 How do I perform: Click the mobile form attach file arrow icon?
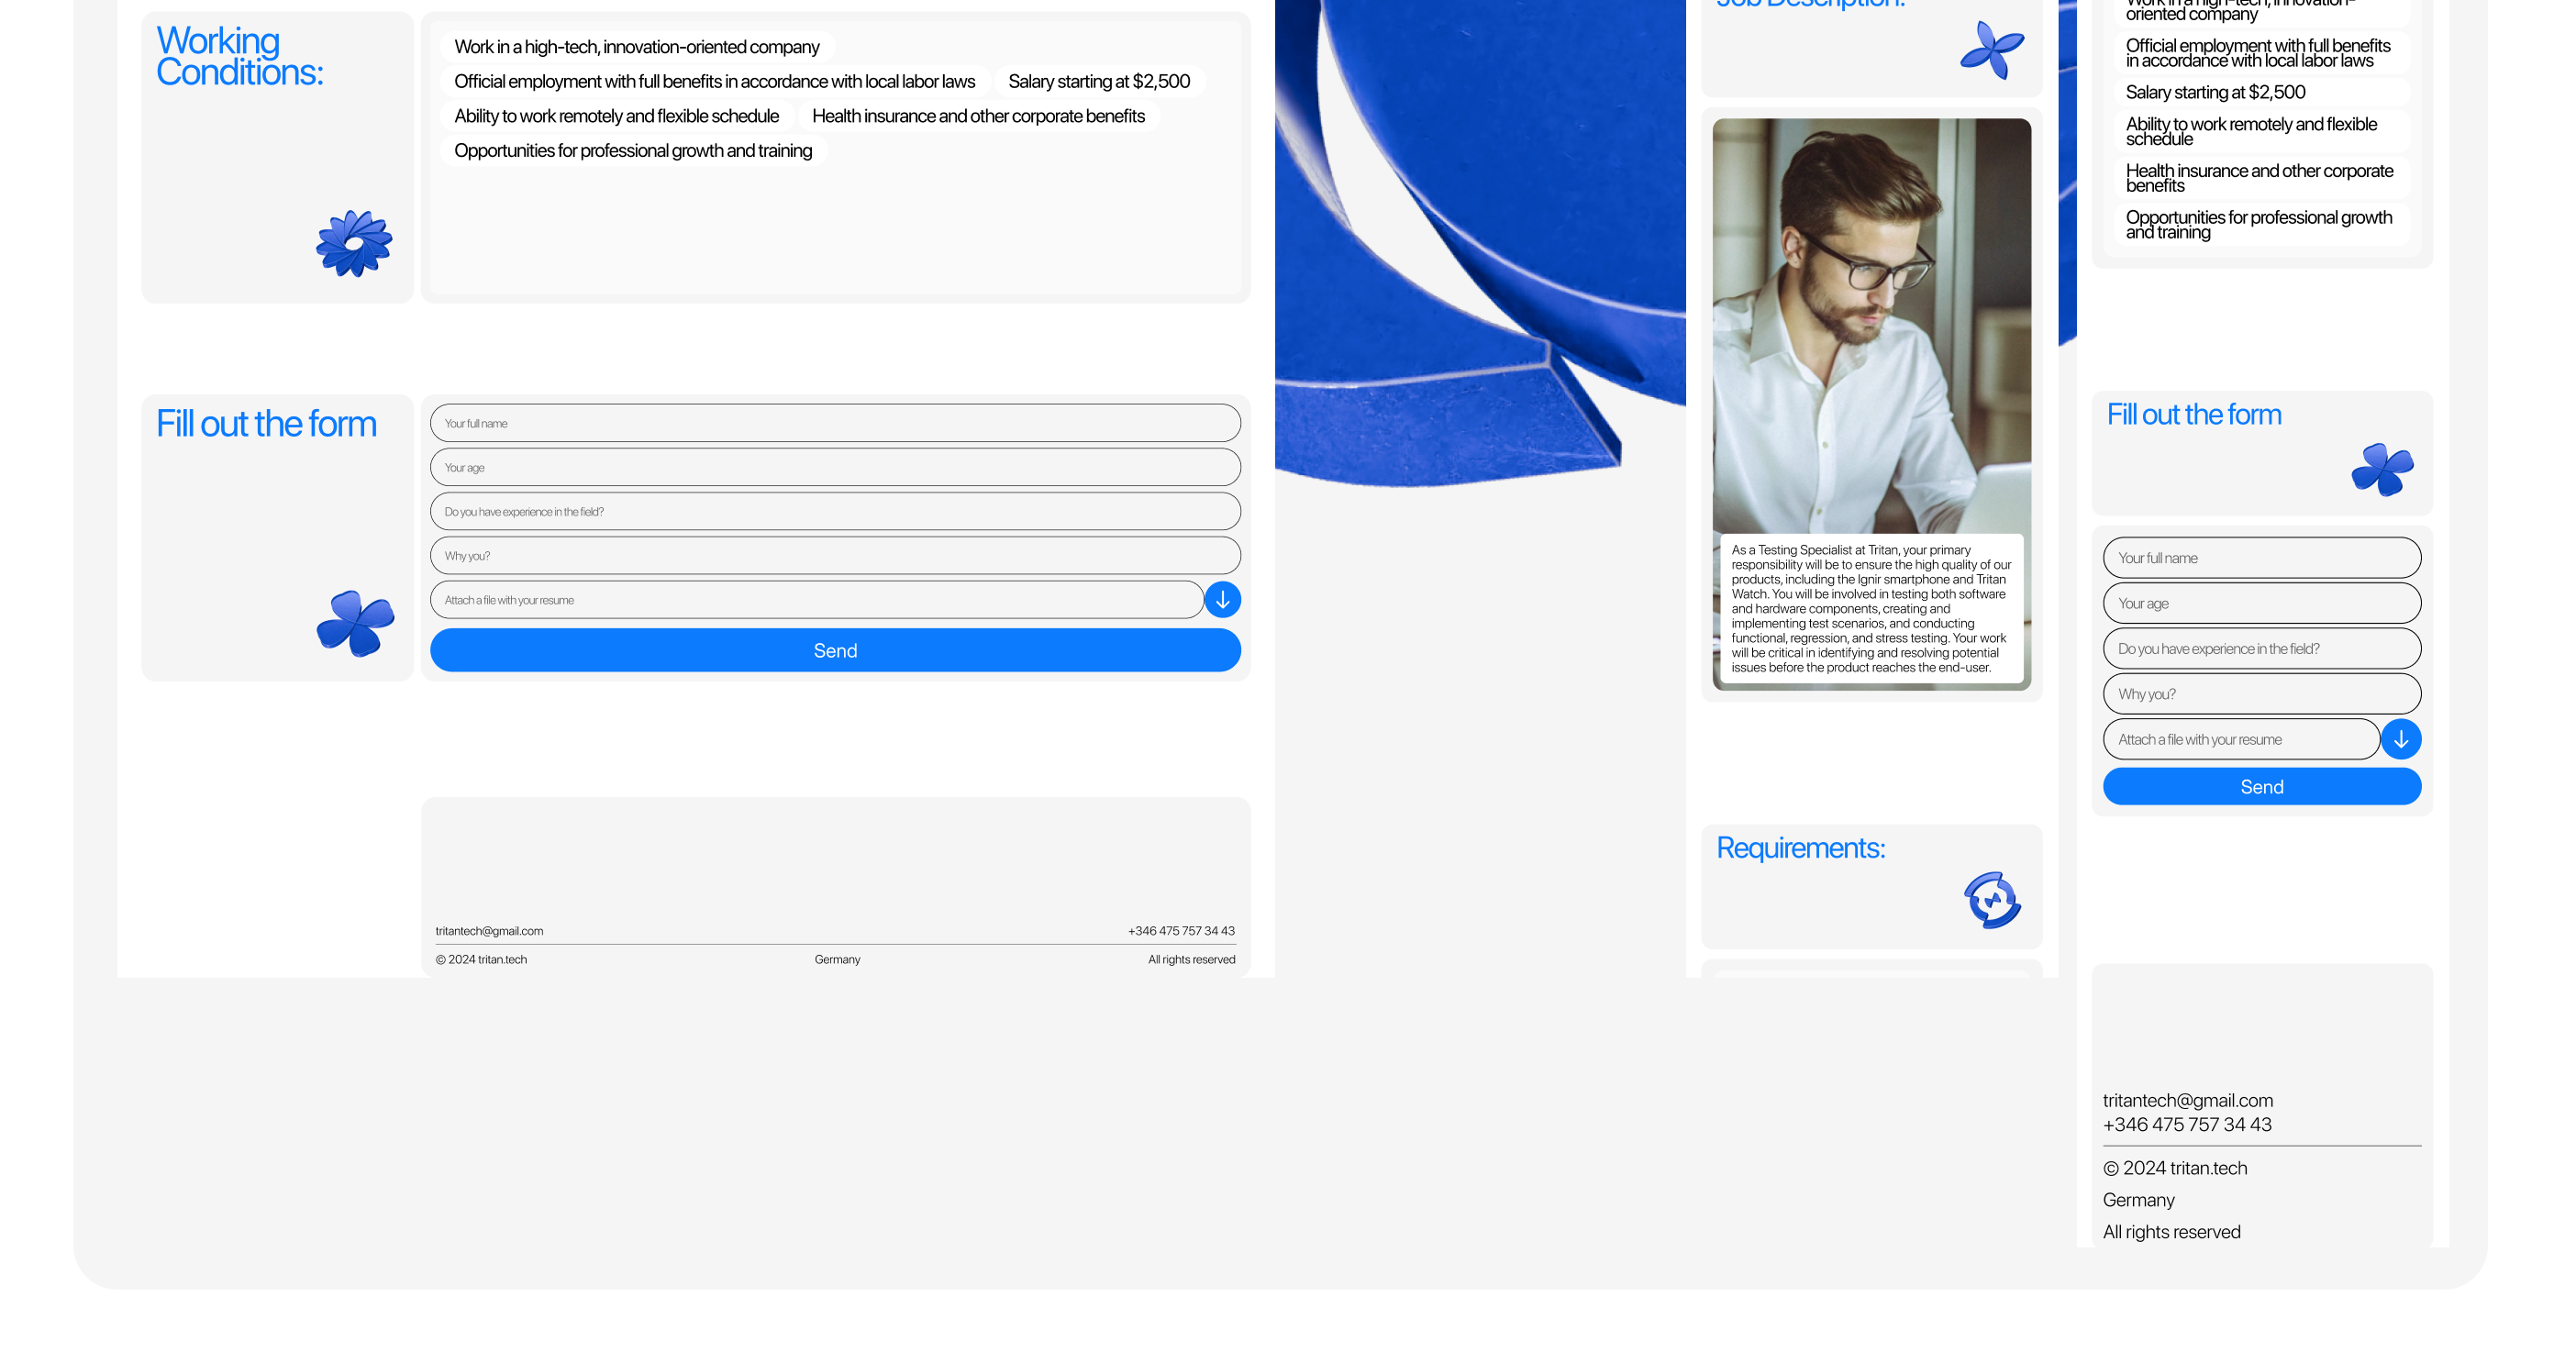click(2400, 740)
